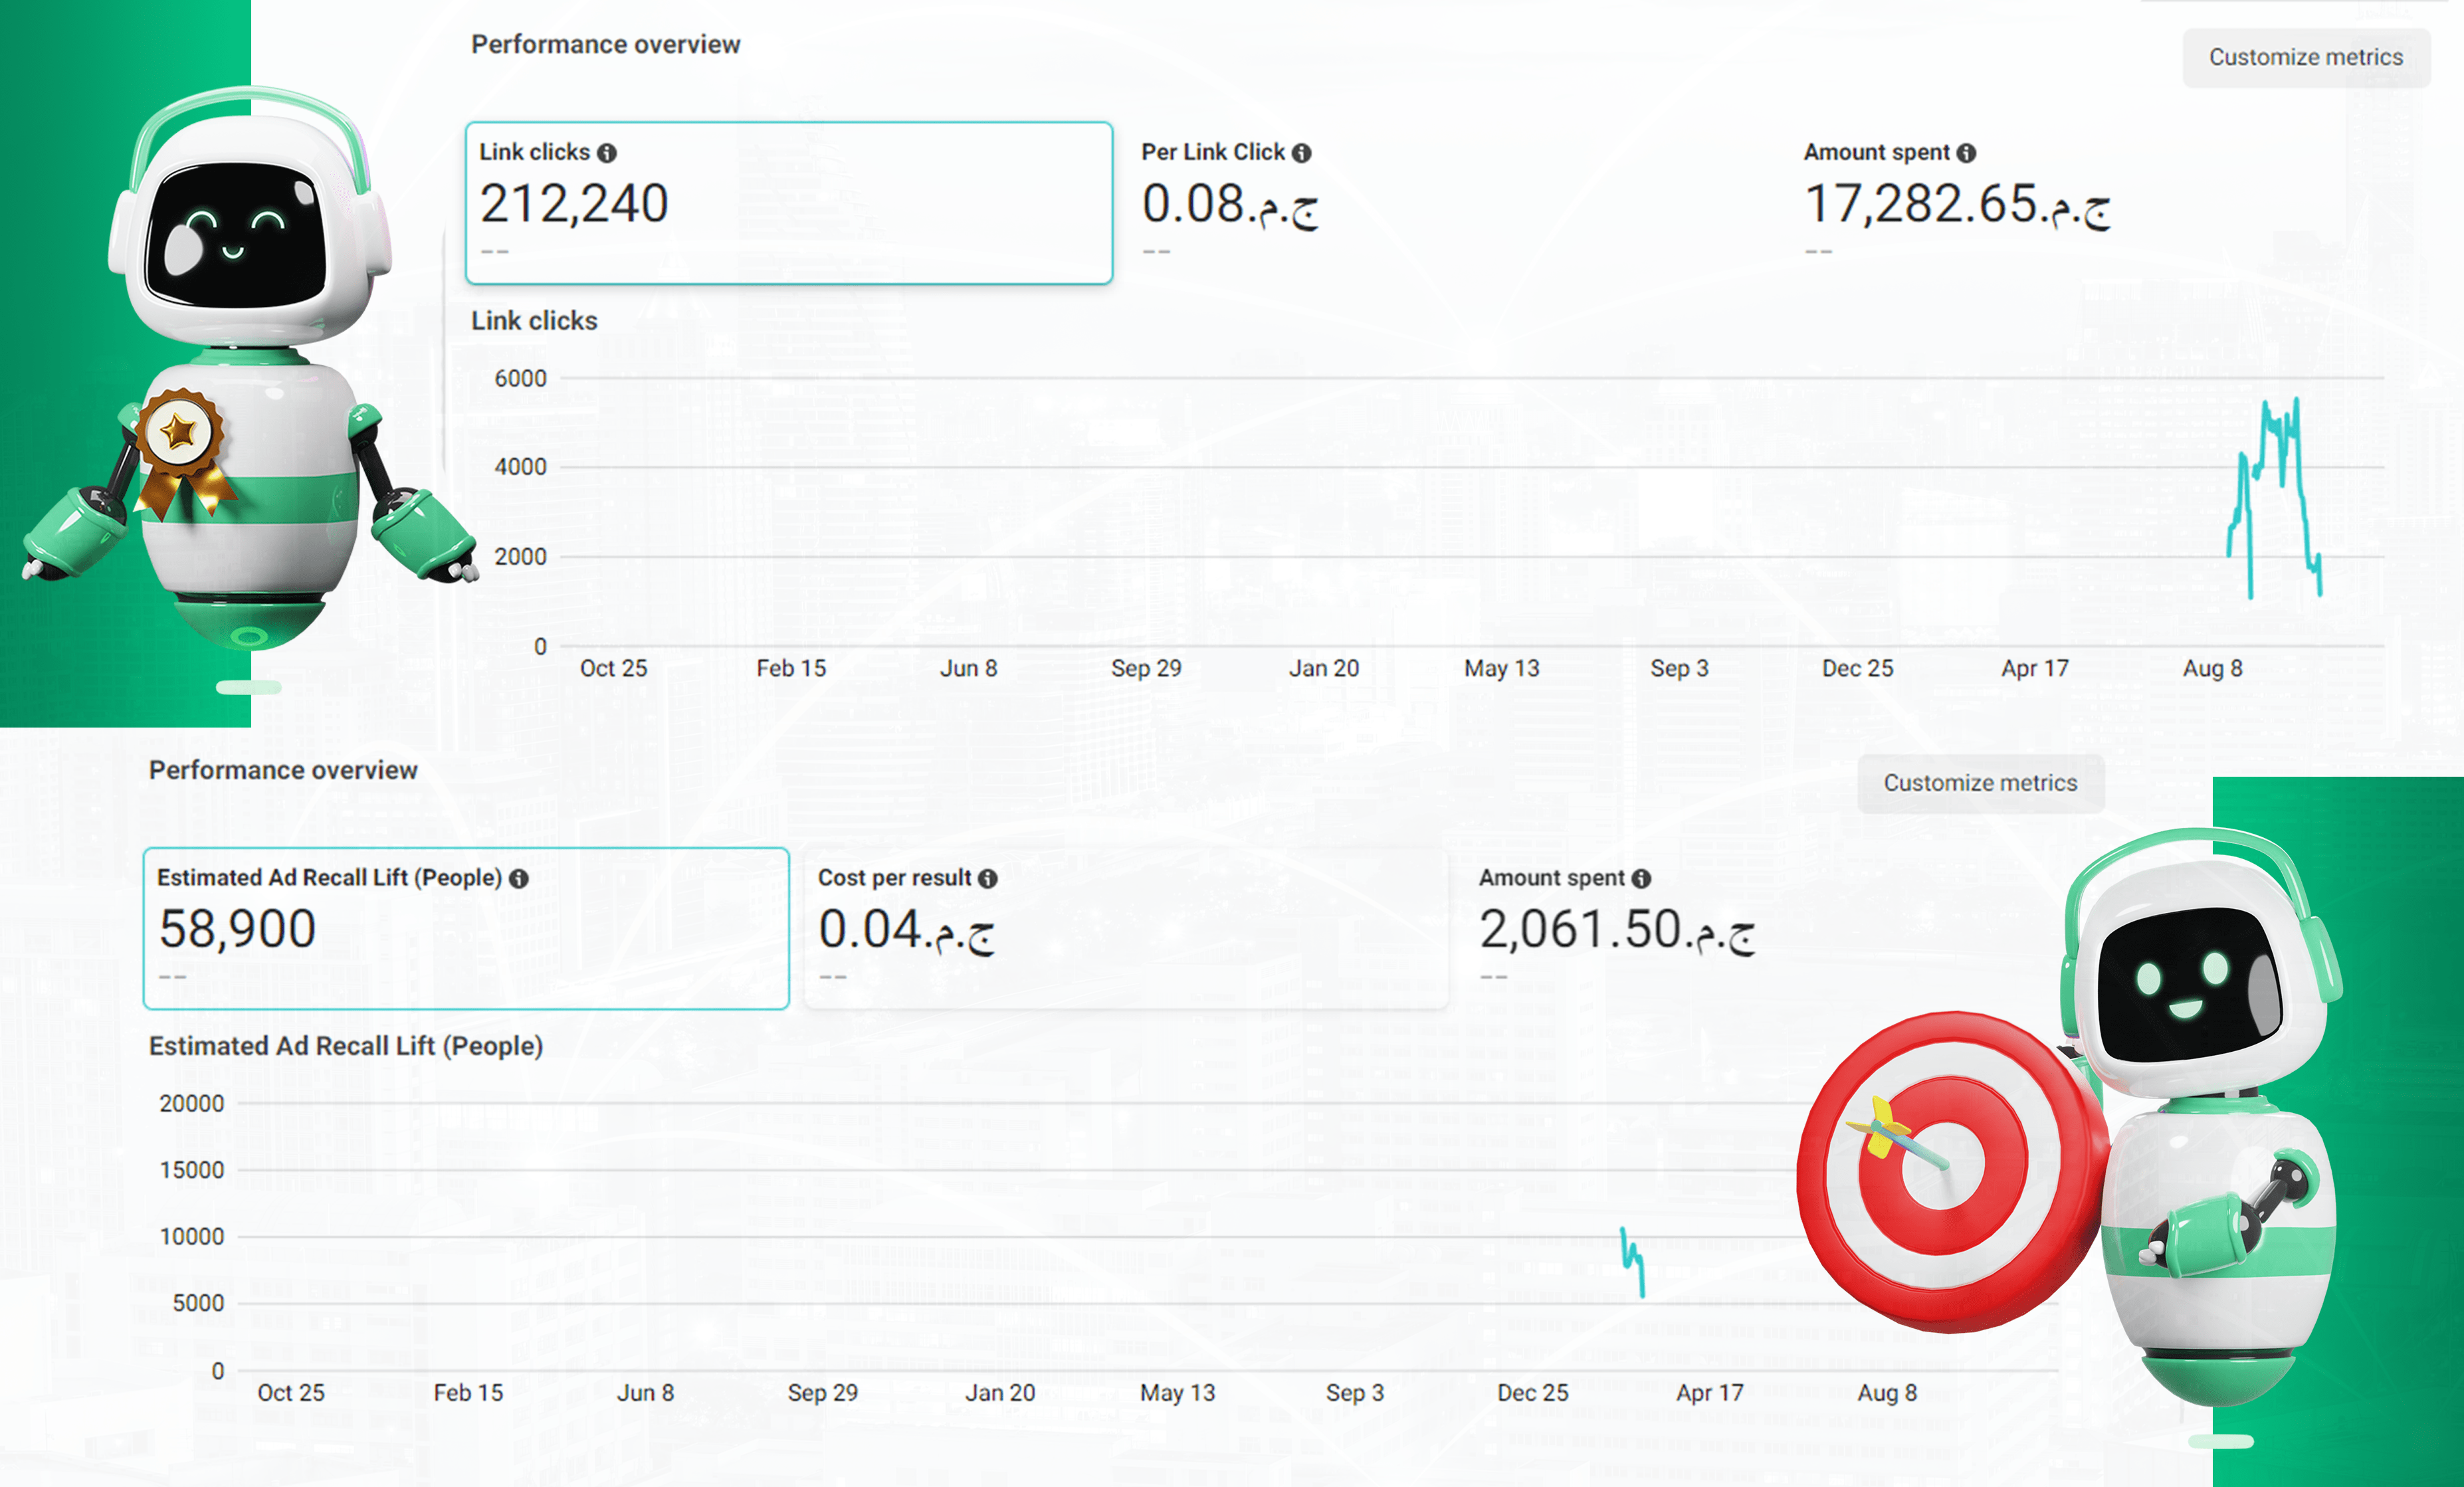Click info icon beside Estimated Ad Recall Lift

click(x=518, y=879)
